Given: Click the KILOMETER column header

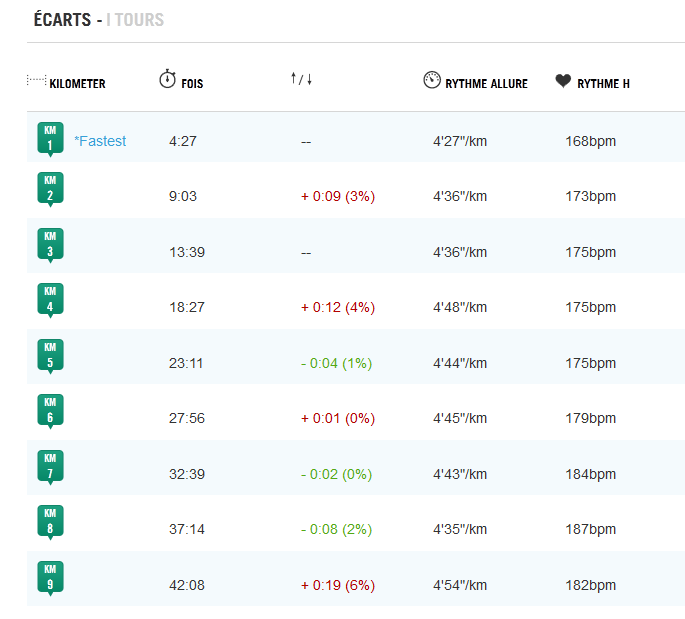Looking at the screenshot, I should pyautogui.click(x=77, y=83).
